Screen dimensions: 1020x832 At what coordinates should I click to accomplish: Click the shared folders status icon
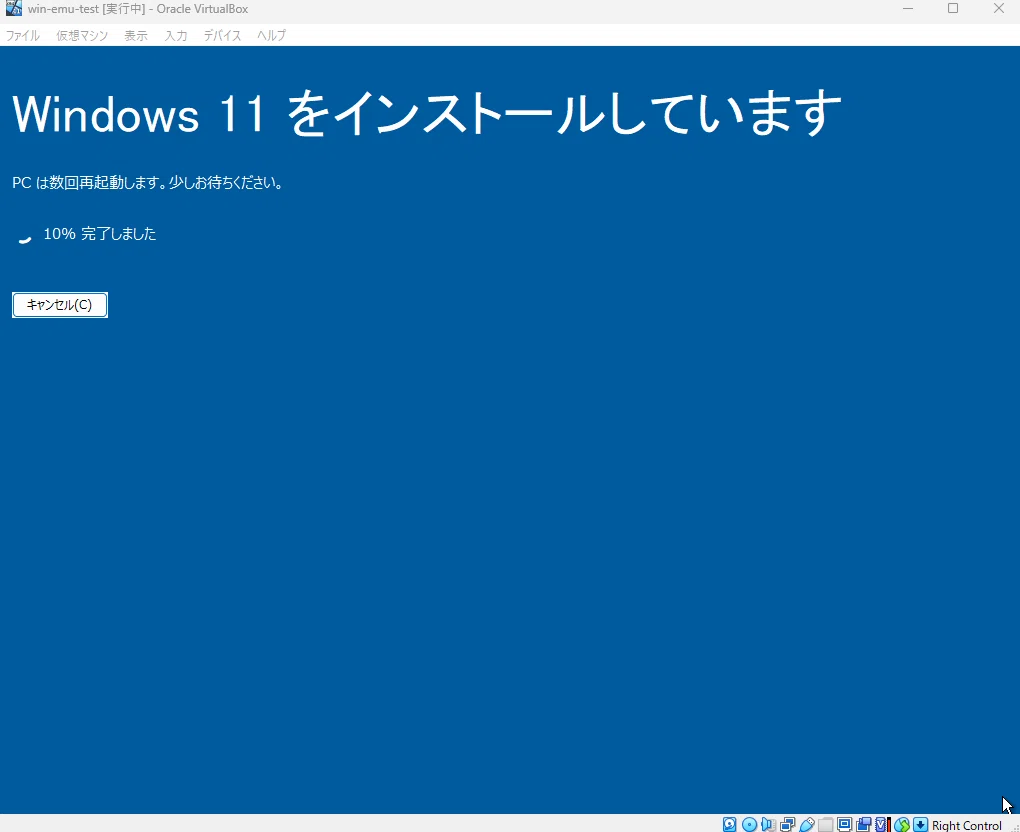825,824
